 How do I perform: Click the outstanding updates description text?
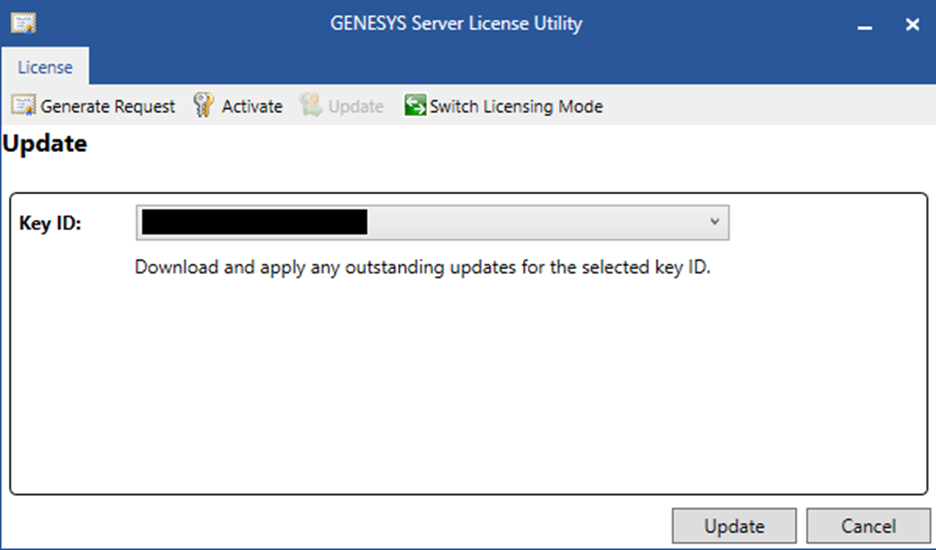click(422, 268)
